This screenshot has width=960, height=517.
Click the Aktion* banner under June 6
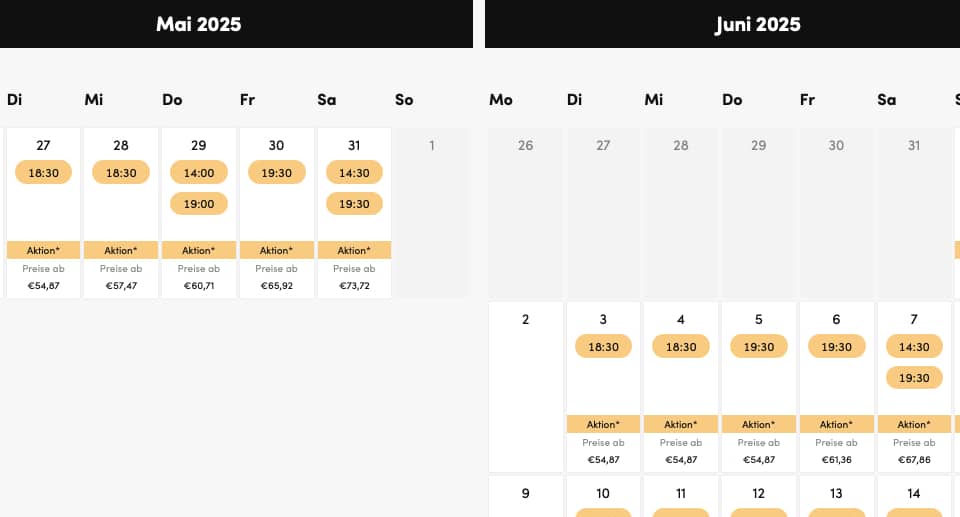pyautogui.click(x=836, y=424)
